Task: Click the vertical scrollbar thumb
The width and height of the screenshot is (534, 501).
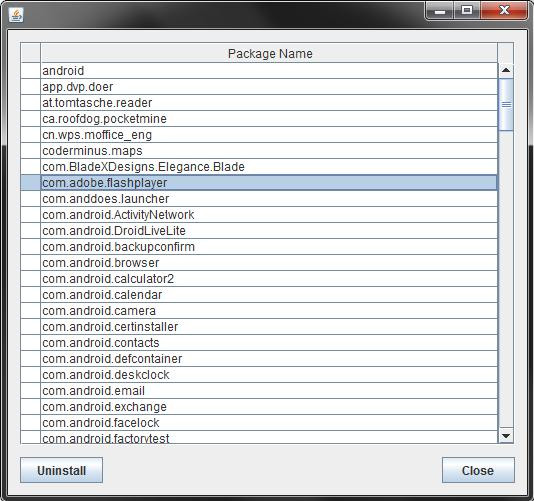Action: point(506,105)
